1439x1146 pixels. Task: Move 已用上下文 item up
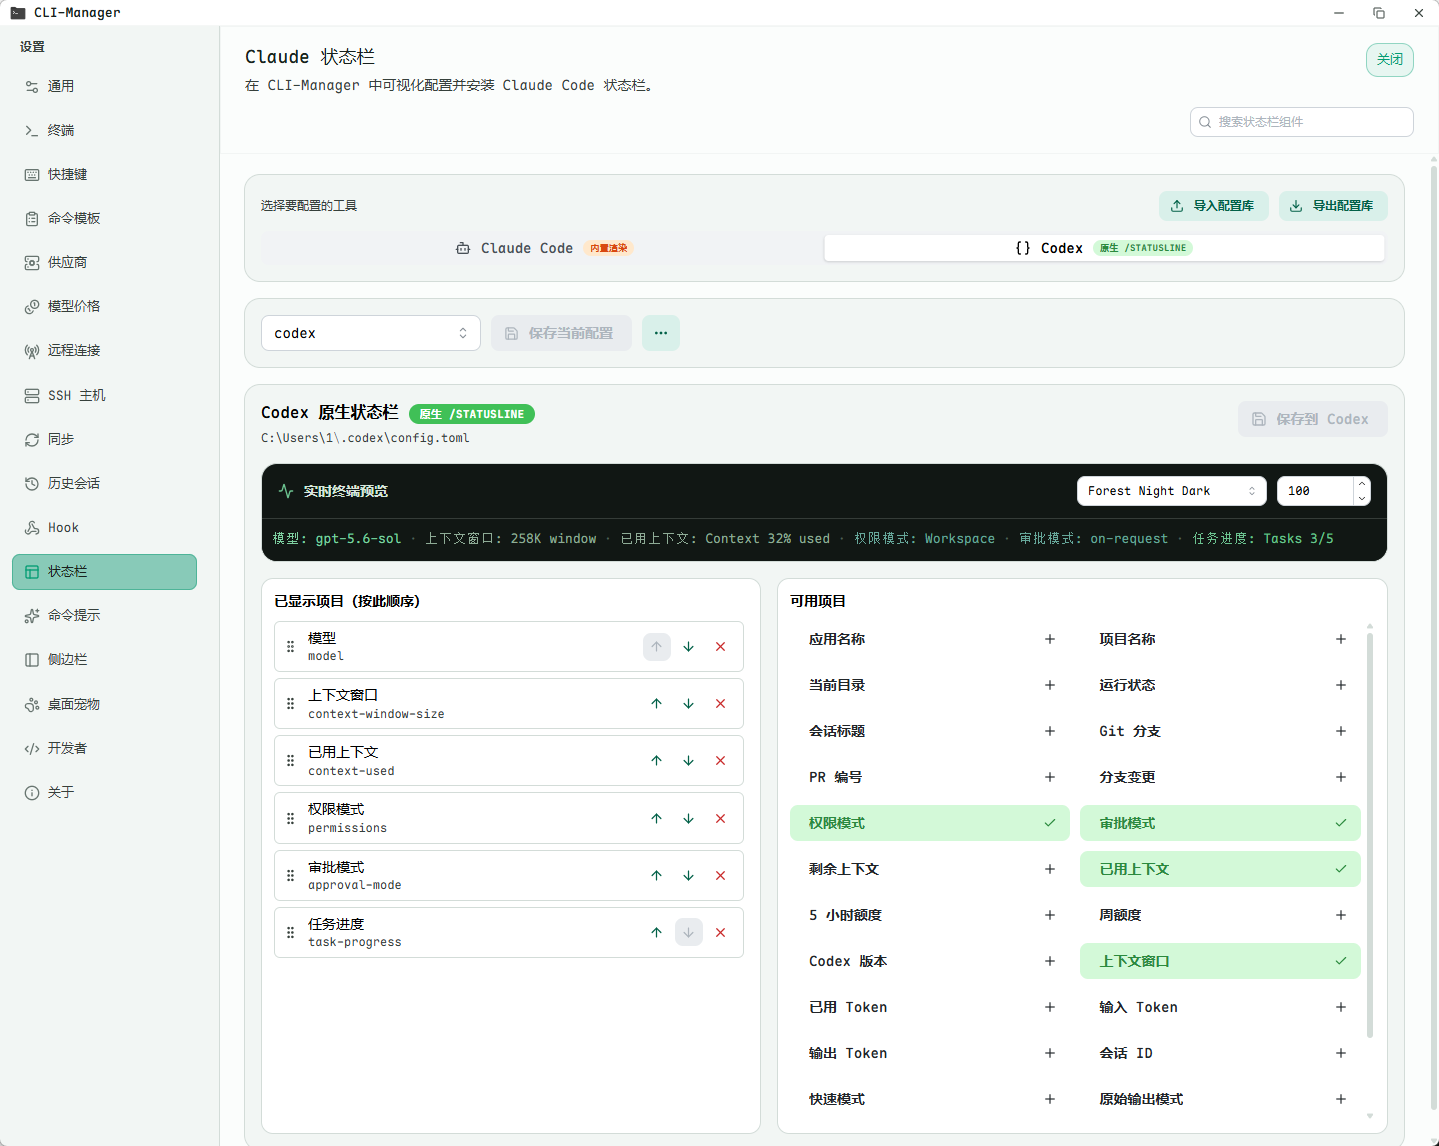657,761
